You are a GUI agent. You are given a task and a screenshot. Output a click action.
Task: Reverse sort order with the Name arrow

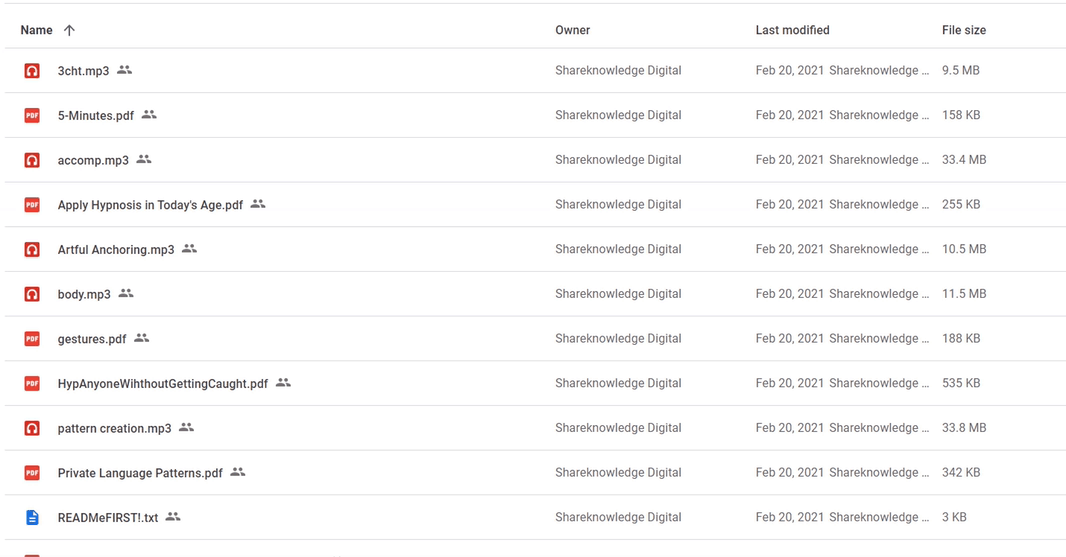pos(69,30)
